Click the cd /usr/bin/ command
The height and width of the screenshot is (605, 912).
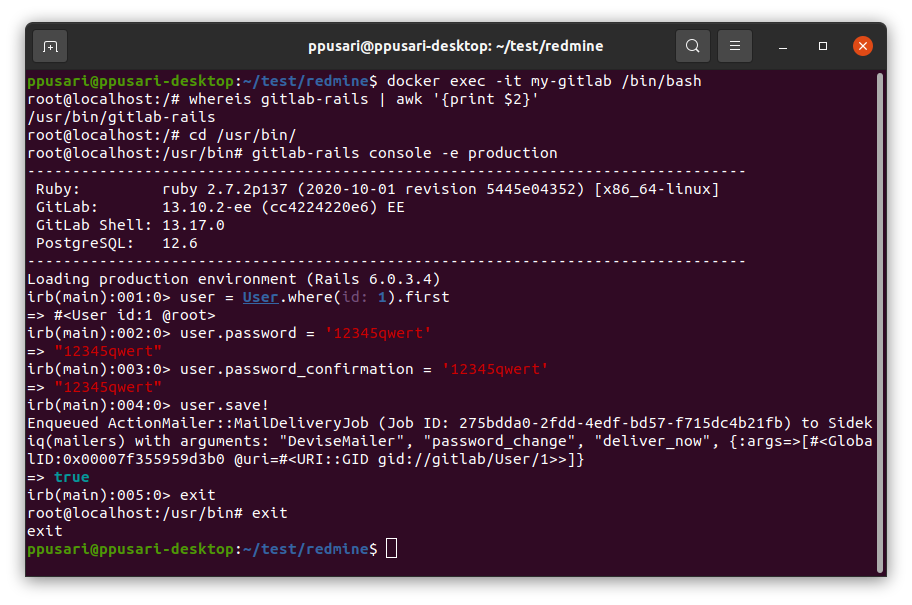click(243, 135)
